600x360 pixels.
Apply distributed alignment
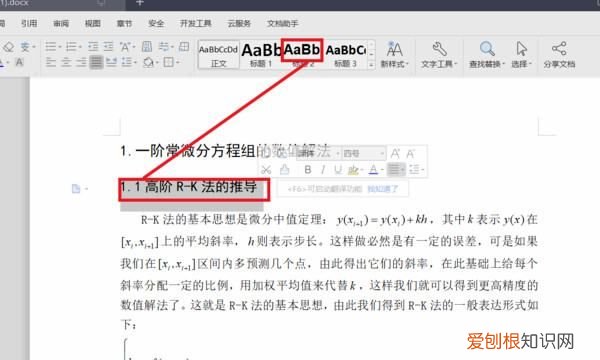(x=111, y=62)
